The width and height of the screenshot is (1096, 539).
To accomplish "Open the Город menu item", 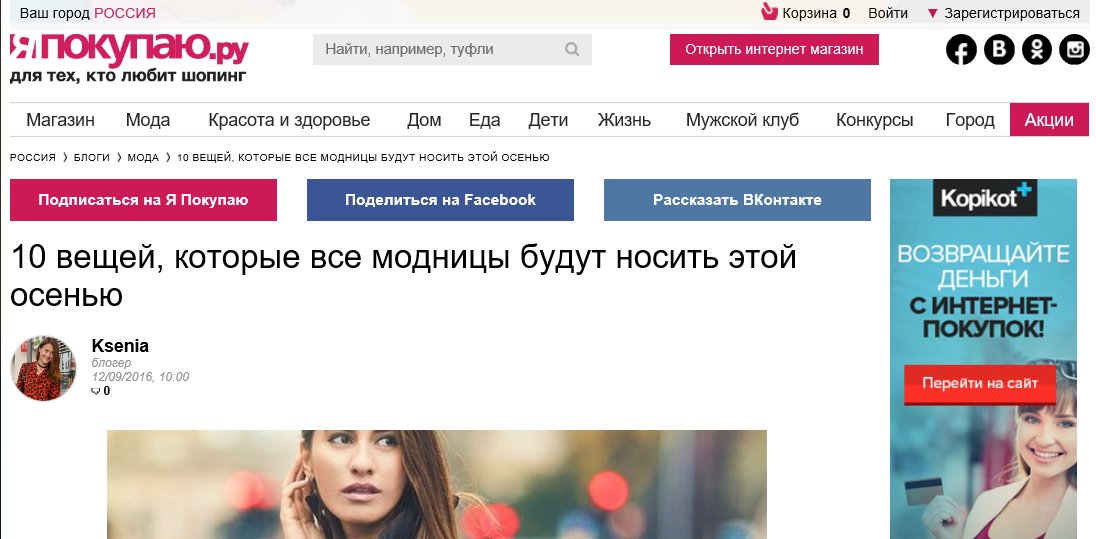I will click(970, 120).
